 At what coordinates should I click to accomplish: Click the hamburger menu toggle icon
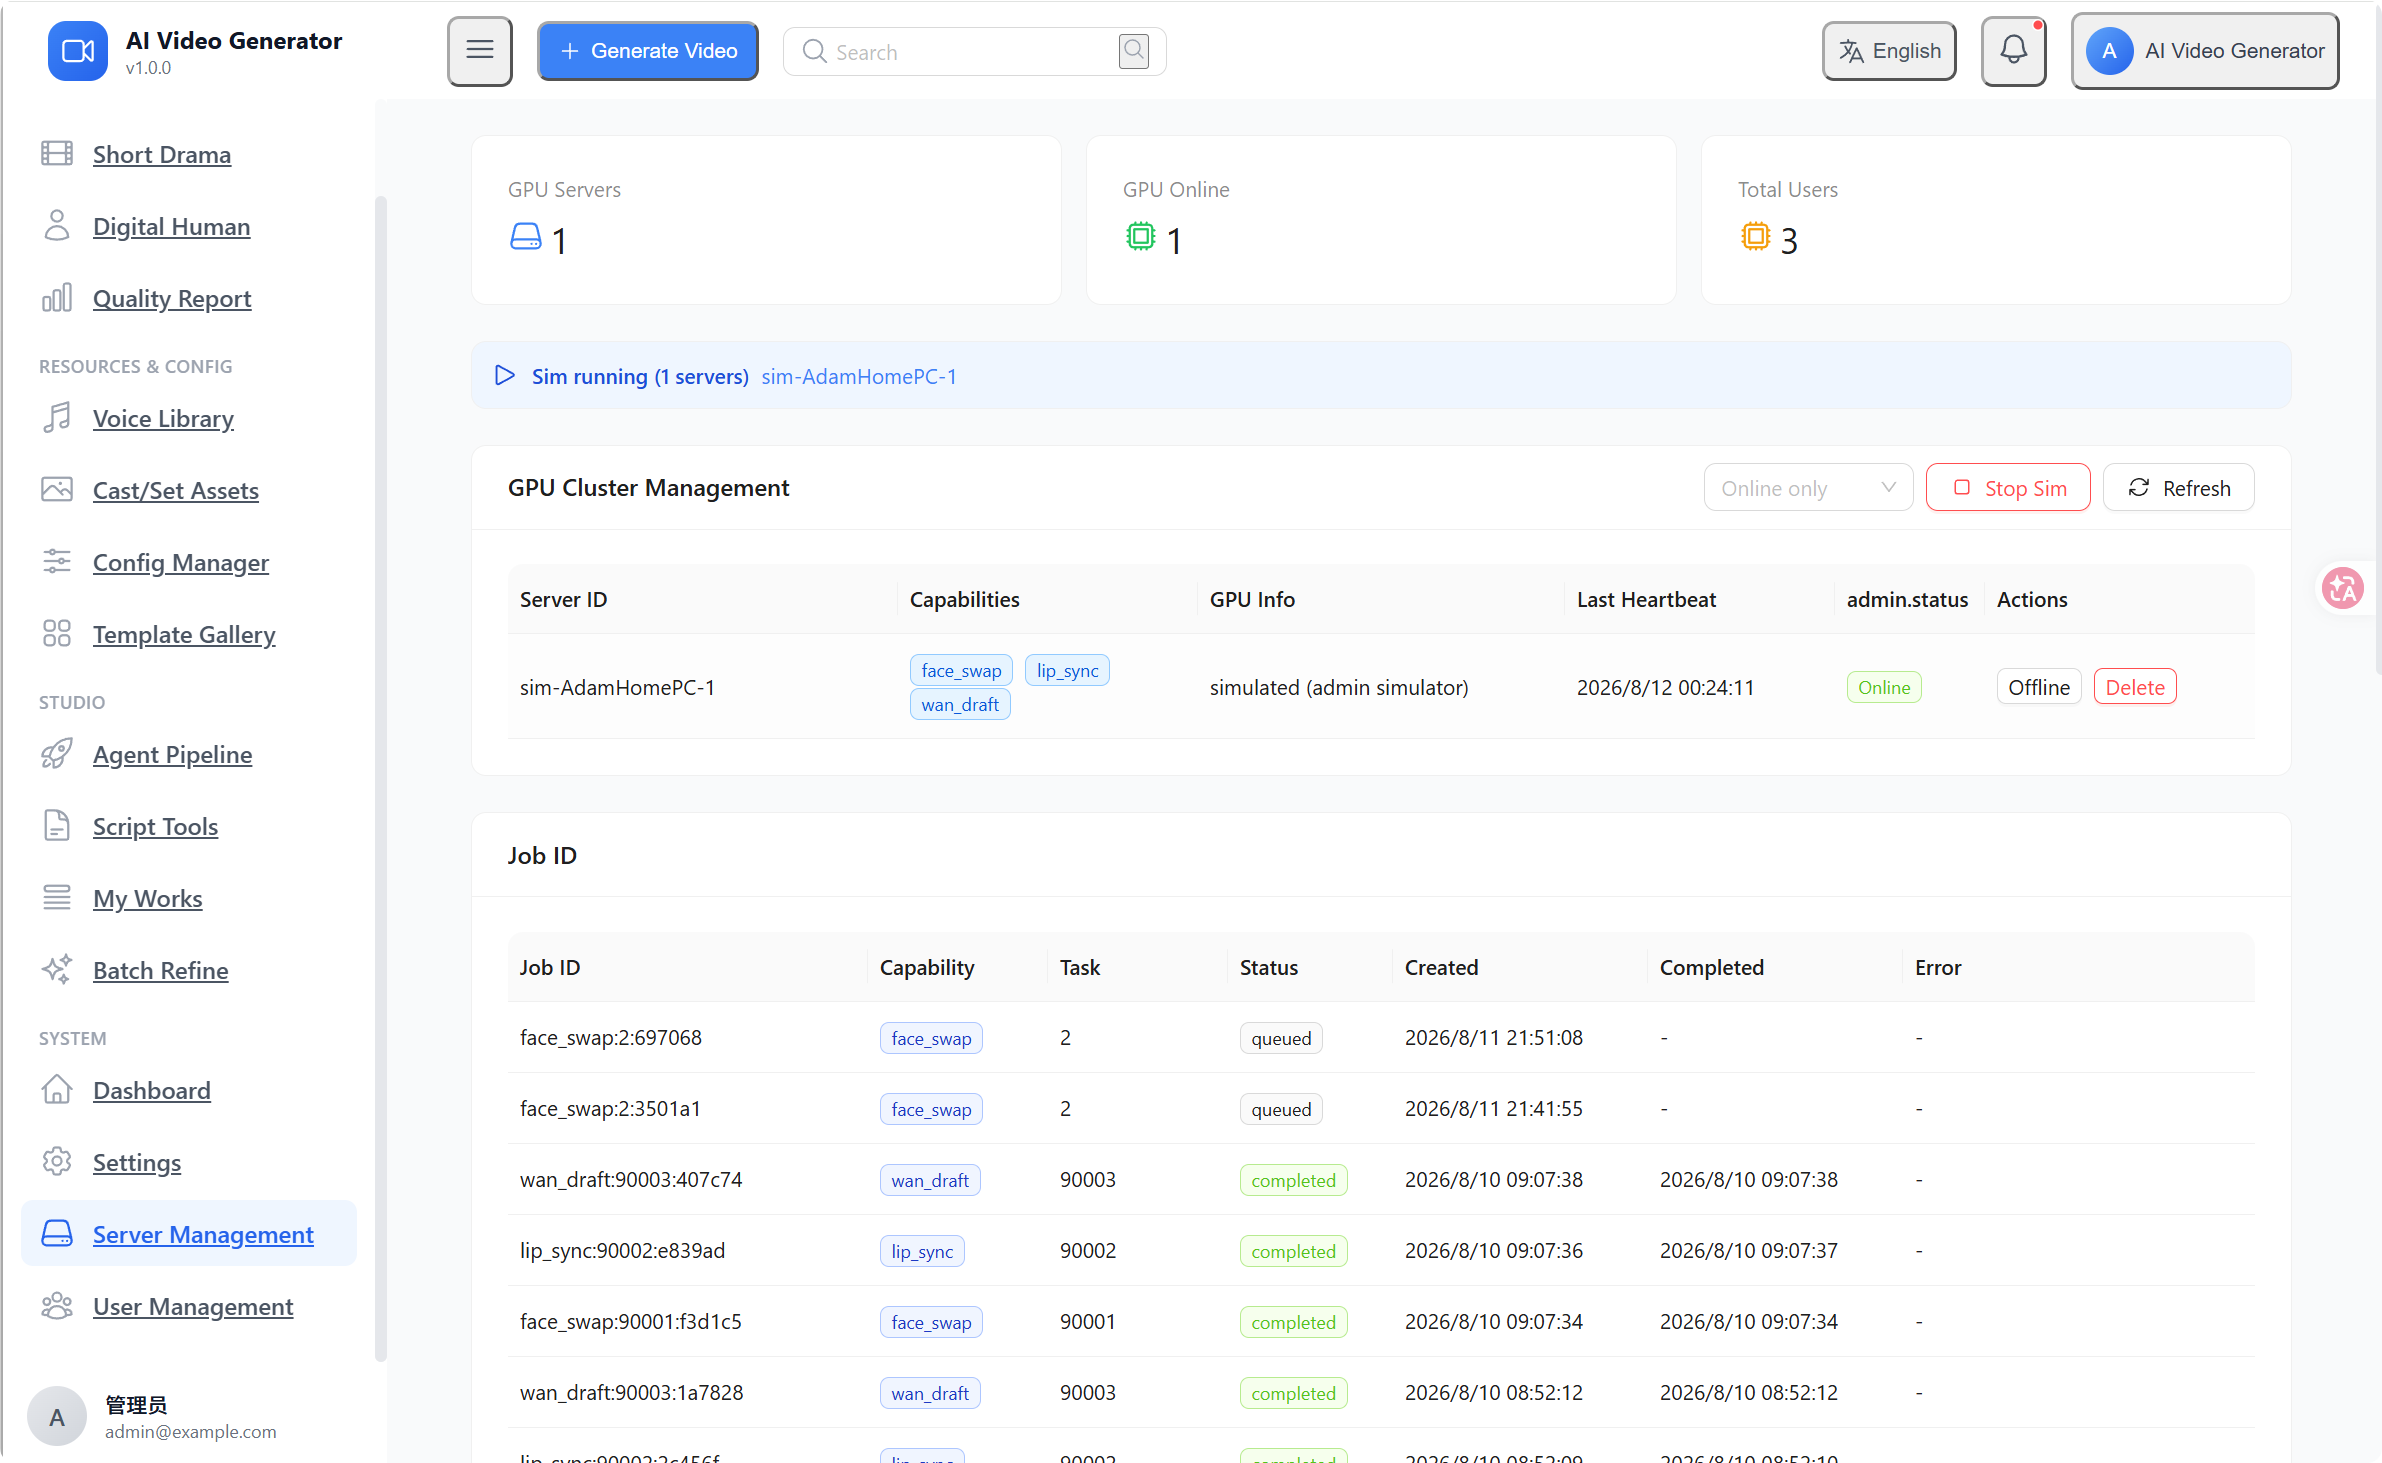(480, 51)
